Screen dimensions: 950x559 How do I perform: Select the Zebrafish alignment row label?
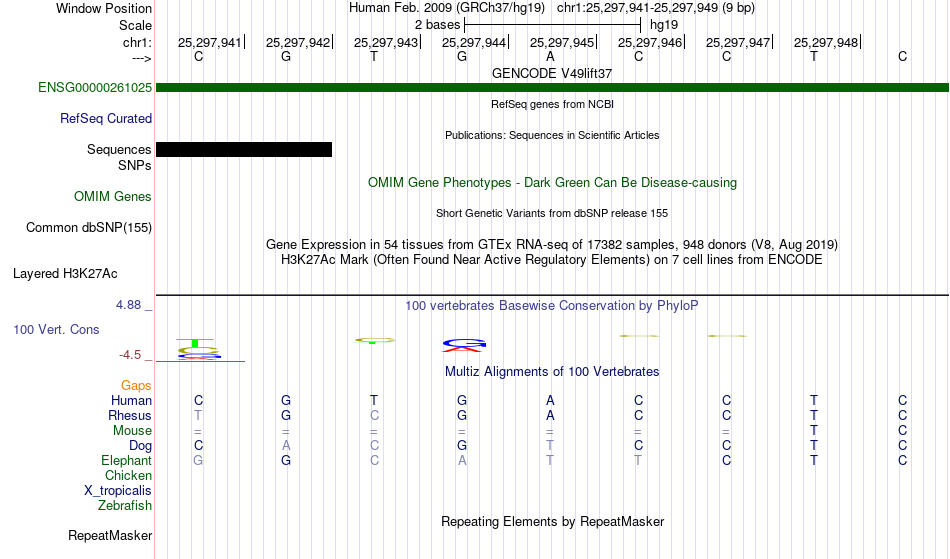[x=125, y=506]
